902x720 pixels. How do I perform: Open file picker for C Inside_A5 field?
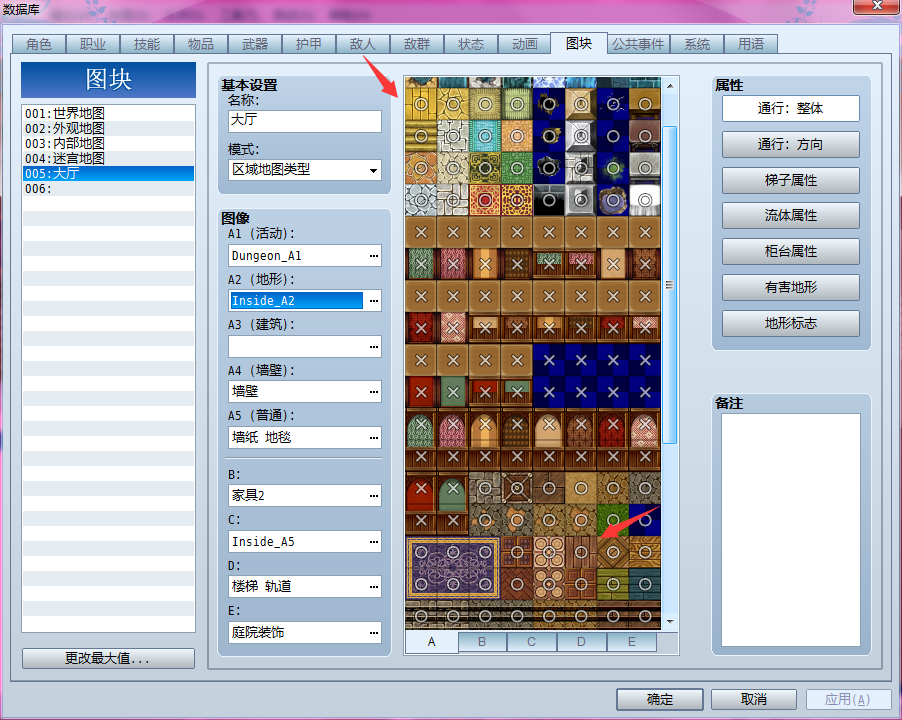pos(374,542)
